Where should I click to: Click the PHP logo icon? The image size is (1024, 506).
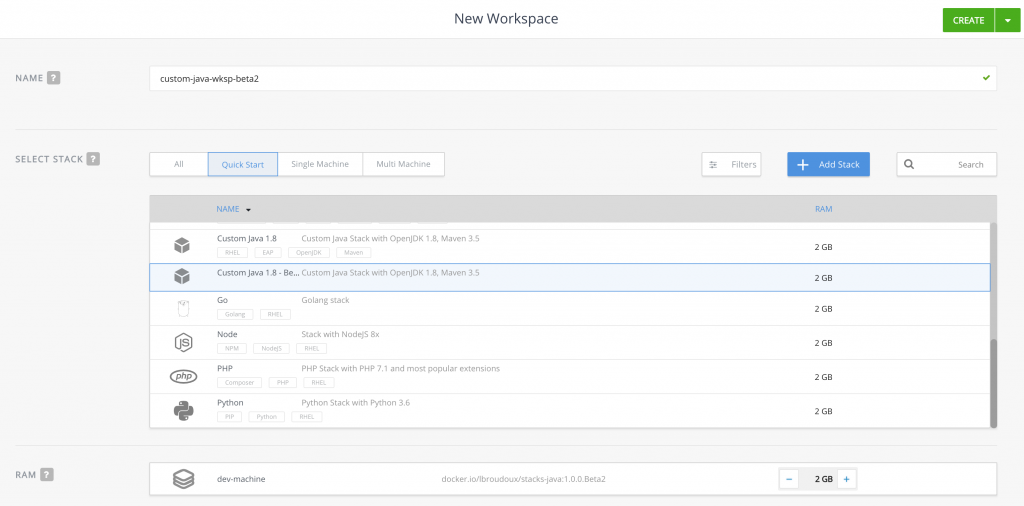183,376
